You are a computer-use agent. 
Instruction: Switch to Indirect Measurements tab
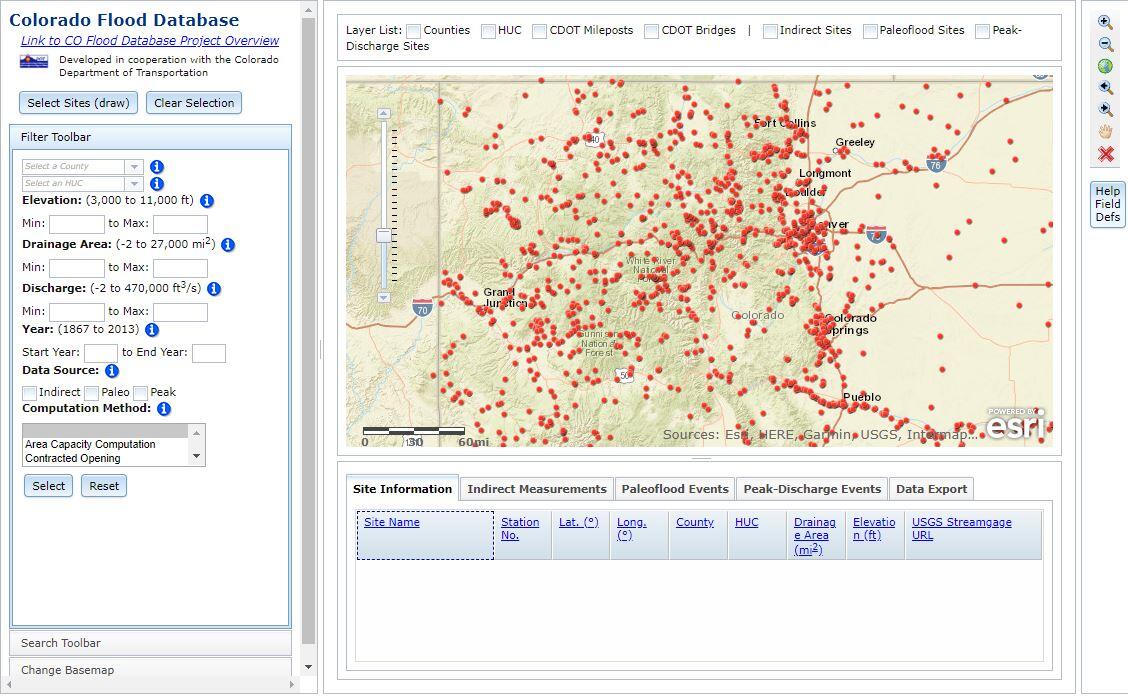point(537,489)
